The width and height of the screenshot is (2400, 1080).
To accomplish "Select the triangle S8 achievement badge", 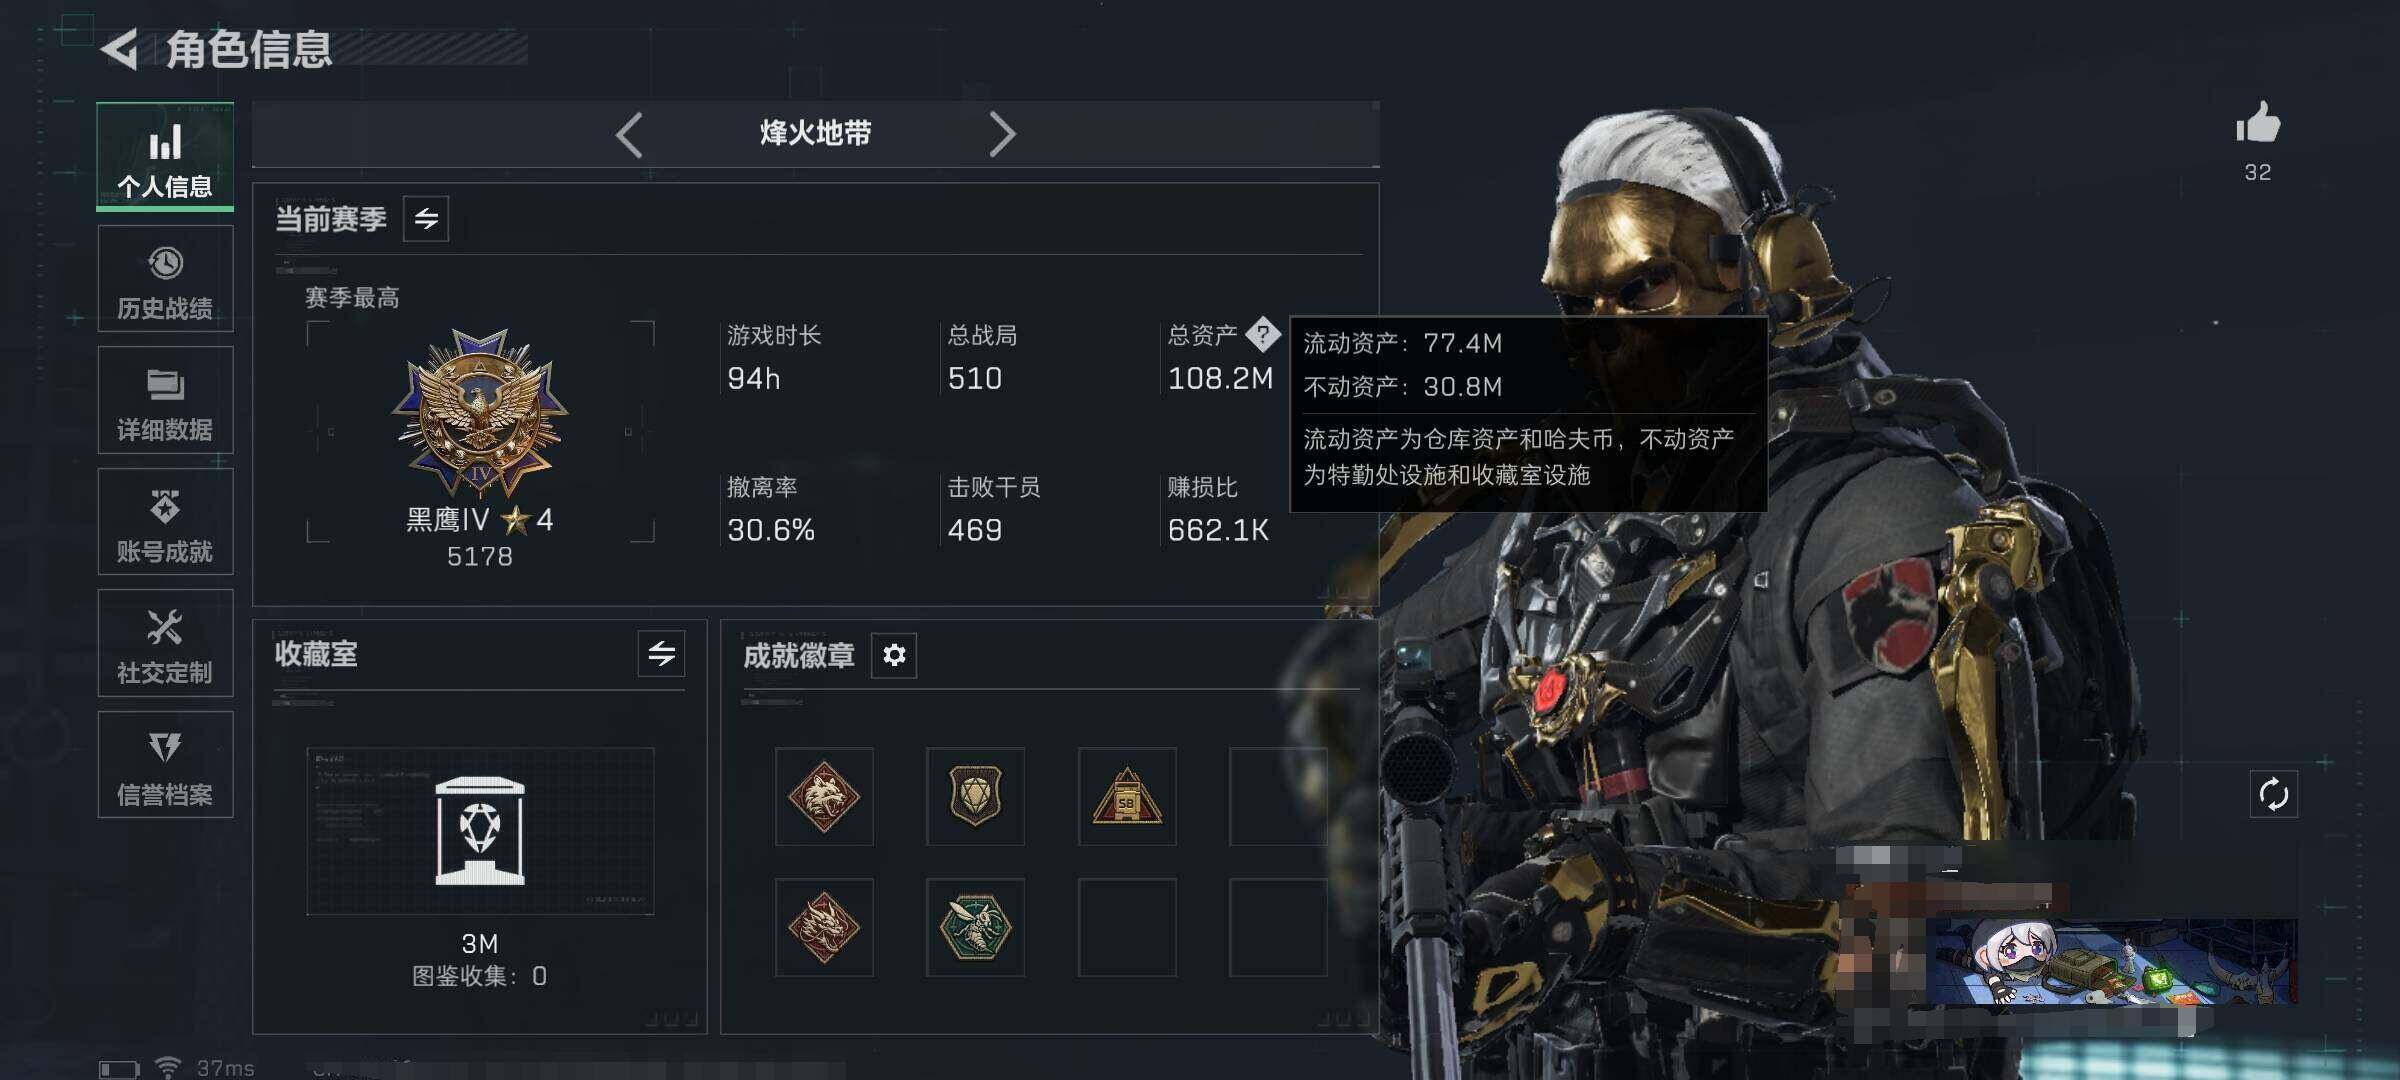I will (1127, 797).
